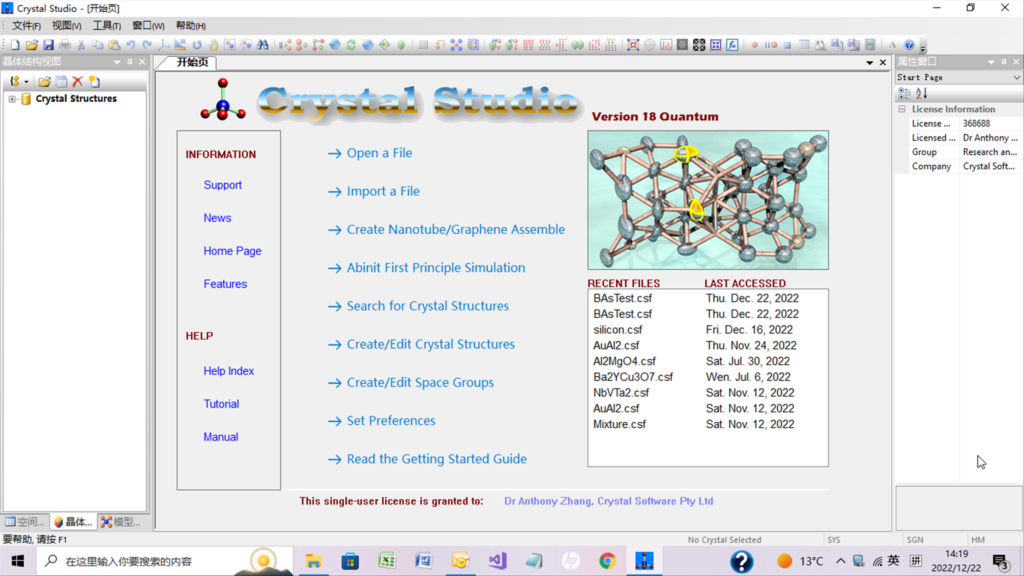Open the Start Page dropdown in properties panel
The width and height of the screenshot is (1024, 576).
click(x=1016, y=77)
